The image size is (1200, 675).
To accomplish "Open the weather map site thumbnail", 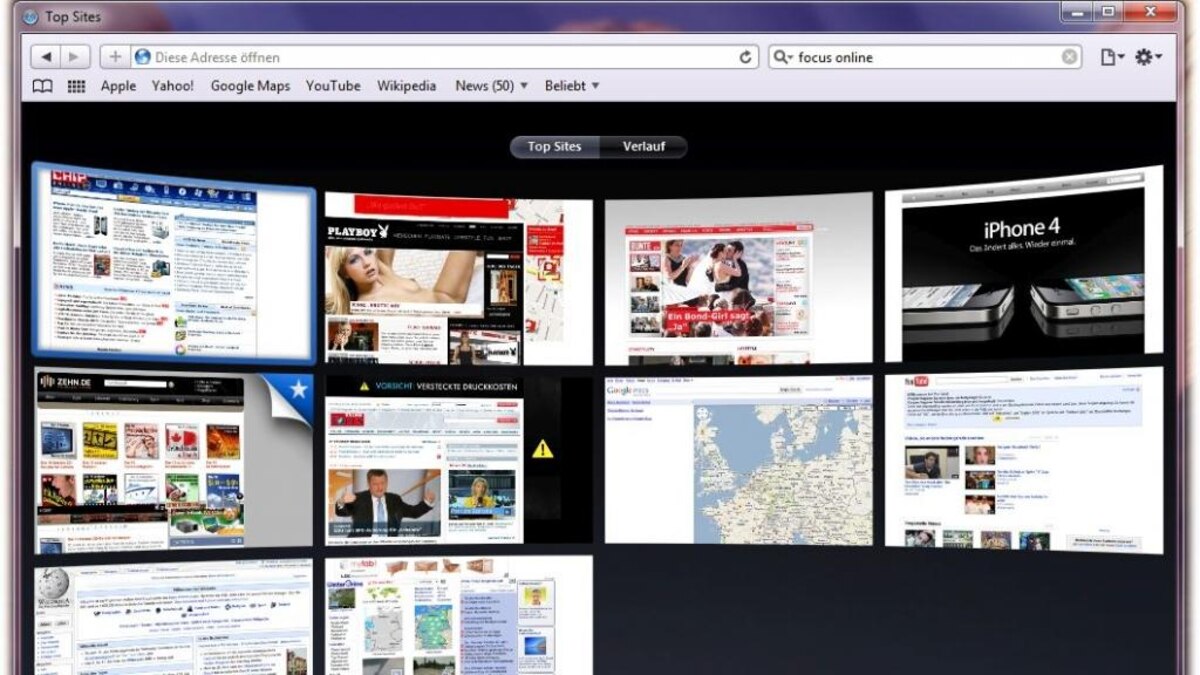I will point(458,616).
